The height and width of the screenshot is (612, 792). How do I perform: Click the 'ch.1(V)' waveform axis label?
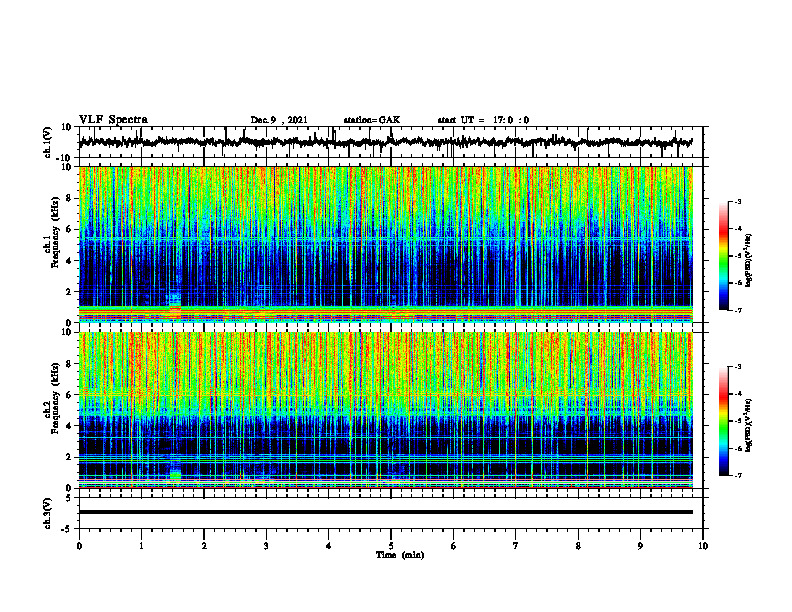[47, 142]
